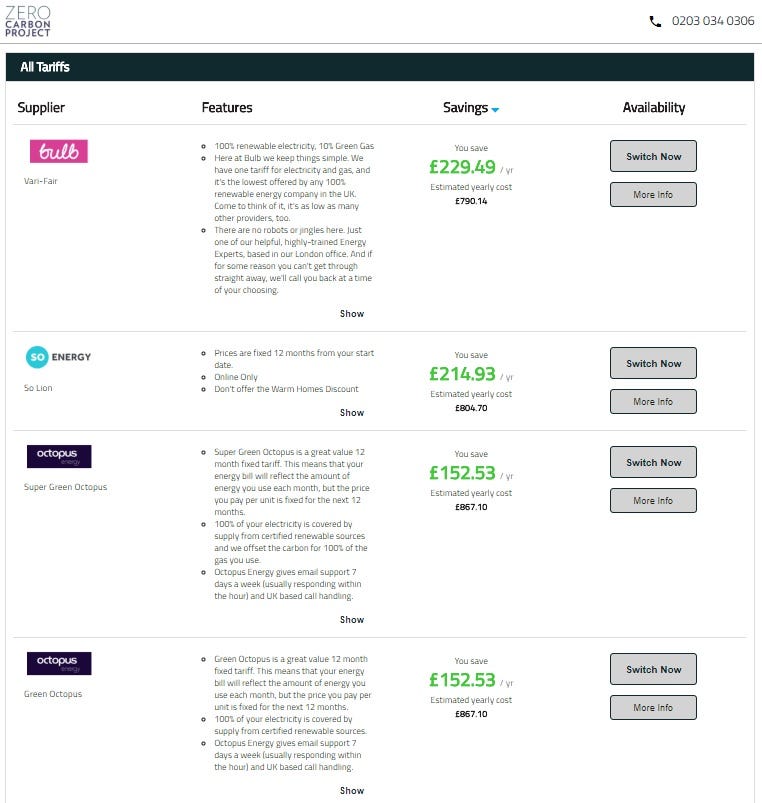This screenshot has width=762, height=803.
Task: Switch now to Super Green Octopus
Action: click(653, 462)
